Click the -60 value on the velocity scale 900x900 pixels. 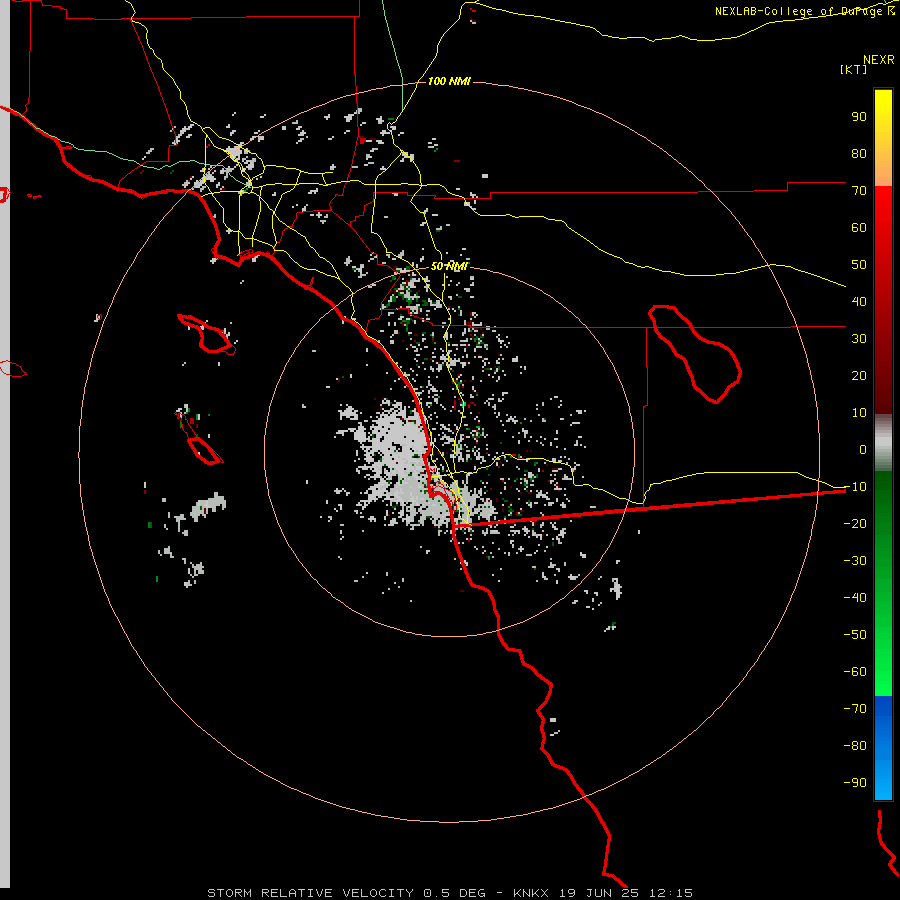point(855,672)
